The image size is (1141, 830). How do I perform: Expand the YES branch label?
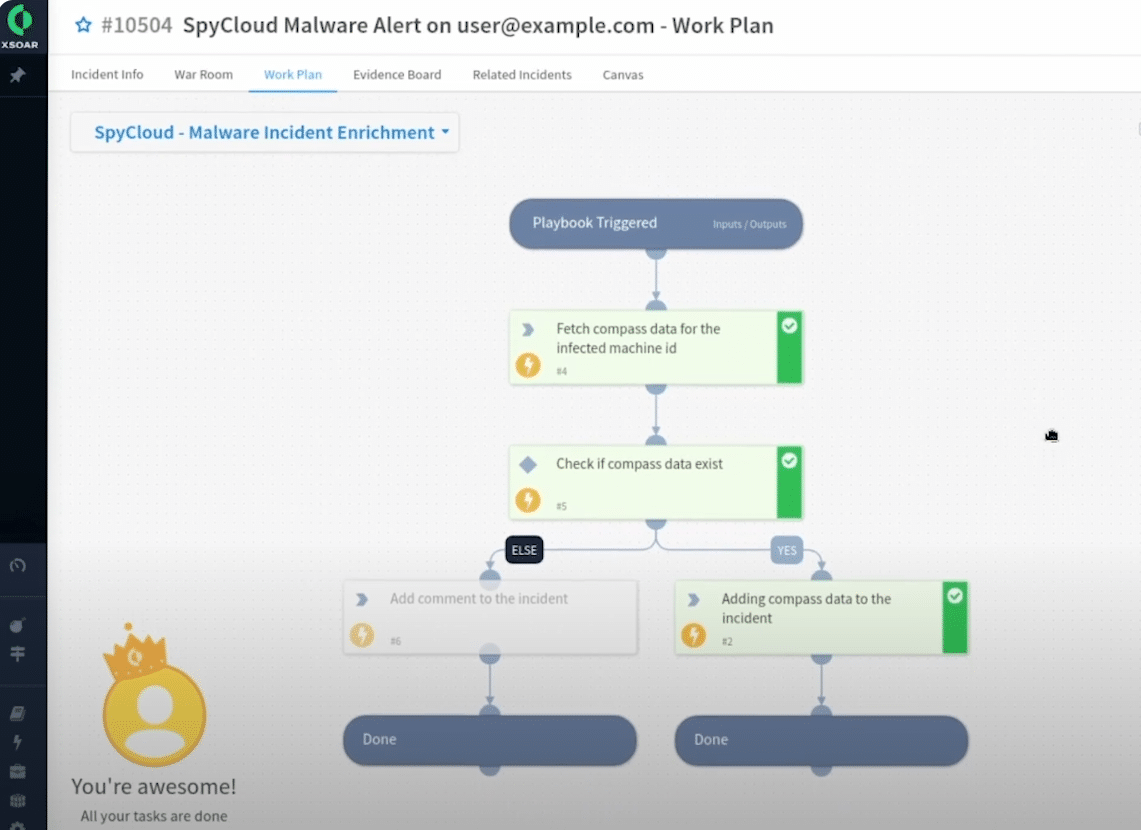coord(786,550)
